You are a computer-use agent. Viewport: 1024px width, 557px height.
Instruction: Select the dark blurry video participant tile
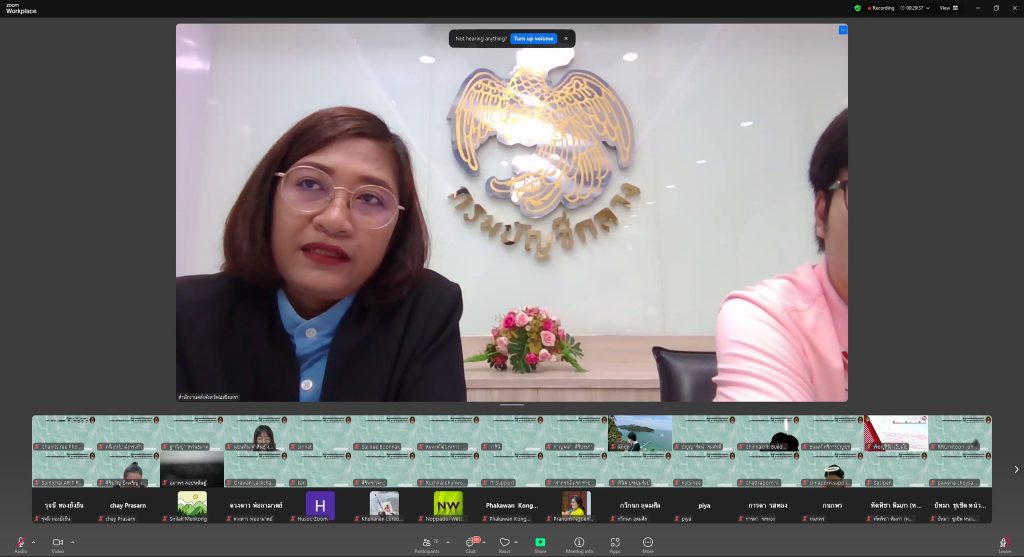pyautogui.click(x=192, y=469)
